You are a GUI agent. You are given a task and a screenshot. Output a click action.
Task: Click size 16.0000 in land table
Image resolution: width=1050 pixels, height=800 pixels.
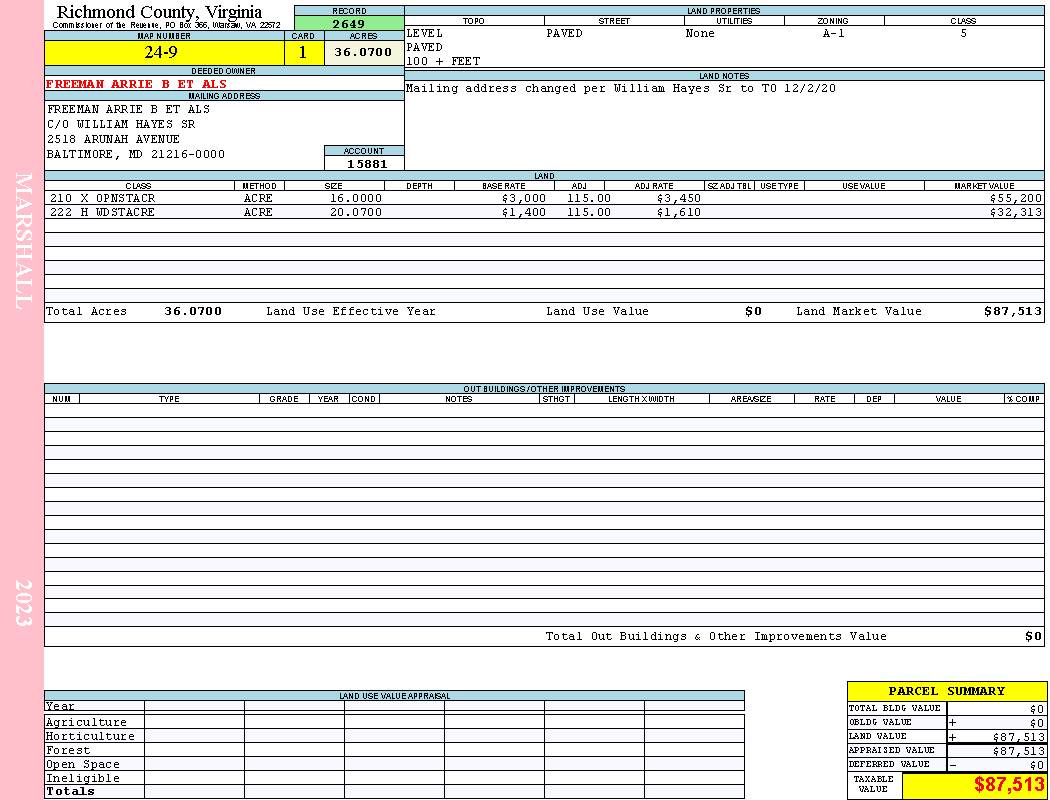click(356, 199)
